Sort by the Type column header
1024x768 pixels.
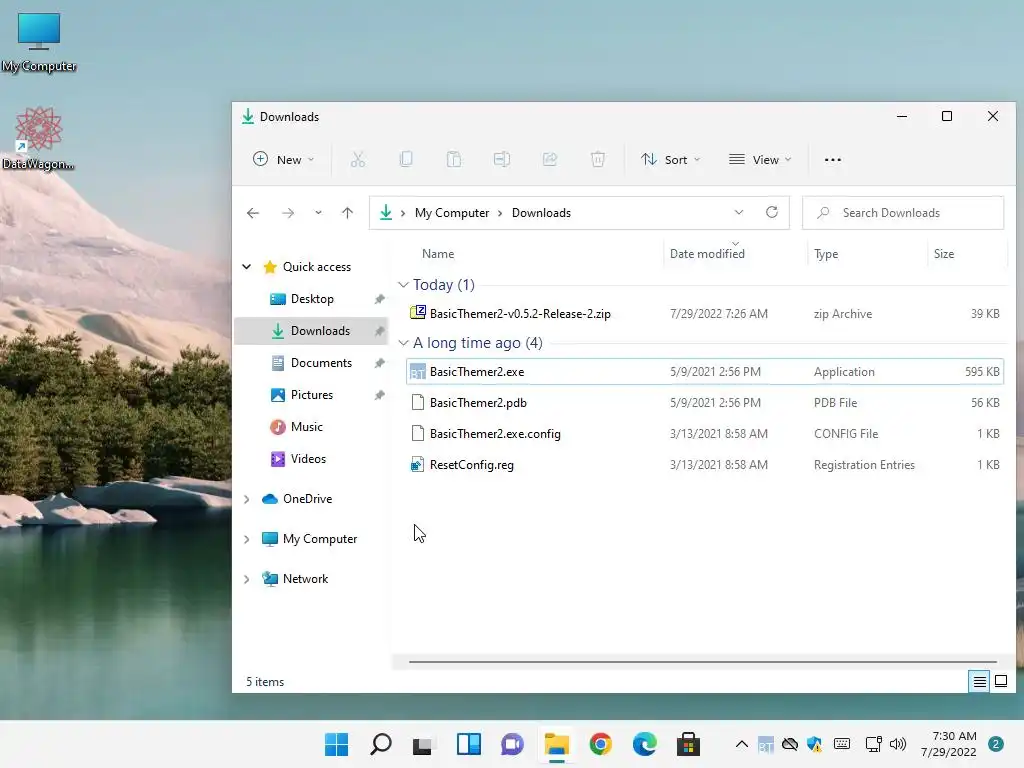coord(826,254)
